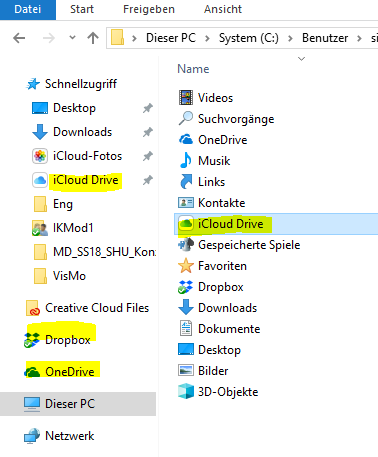
Task: Click the pin icon next to iCloud-Fotos
Action: pos(148,156)
